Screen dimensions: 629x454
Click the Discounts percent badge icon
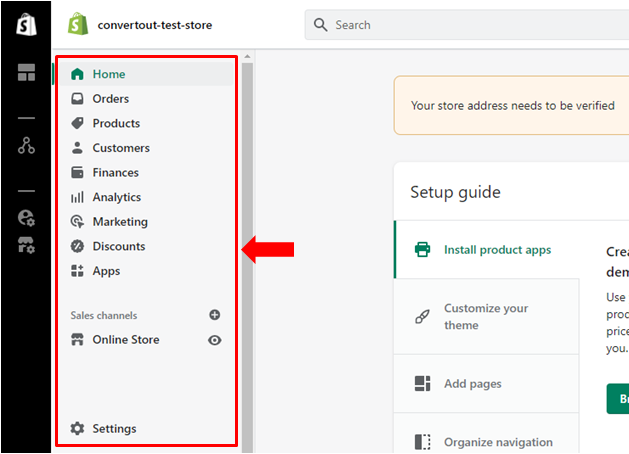coord(77,246)
